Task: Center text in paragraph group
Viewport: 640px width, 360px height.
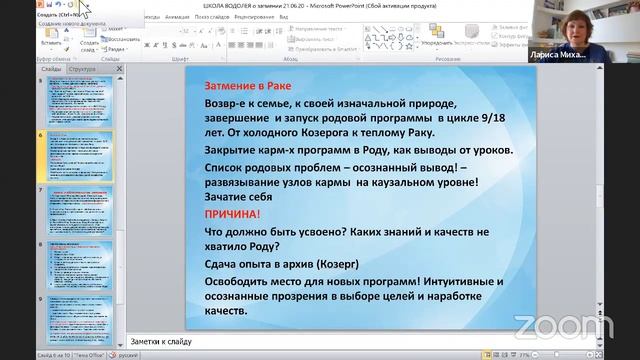Action: pyautogui.click(x=241, y=45)
